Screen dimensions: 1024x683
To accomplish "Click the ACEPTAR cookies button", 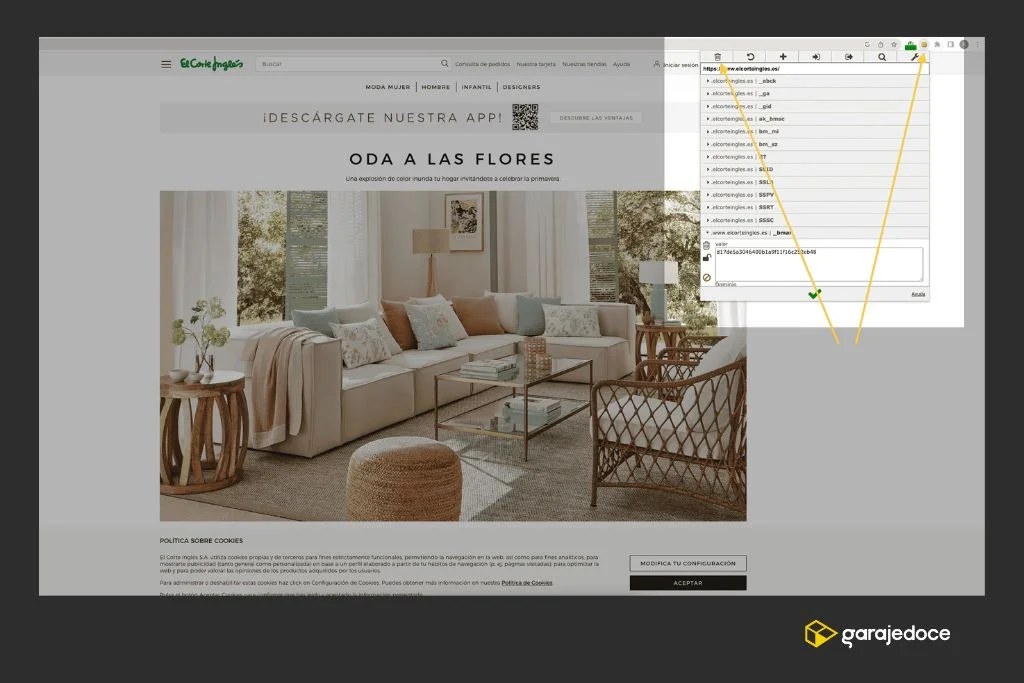I will (x=688, y=582).
